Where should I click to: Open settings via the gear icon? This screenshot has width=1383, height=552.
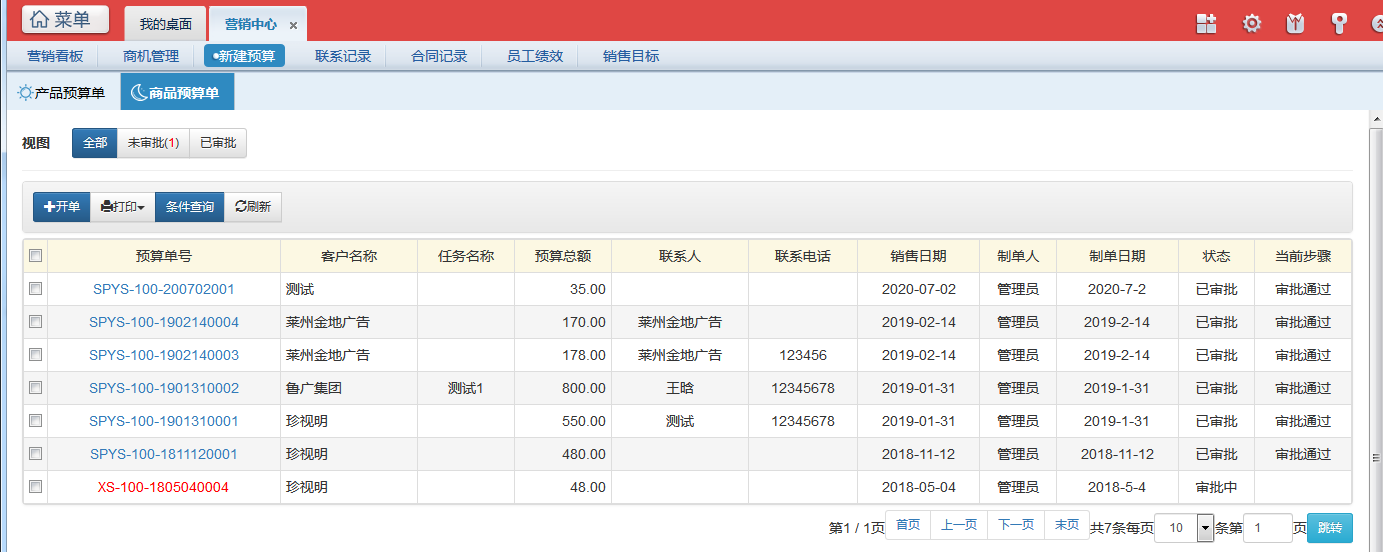coord(1251,24)
